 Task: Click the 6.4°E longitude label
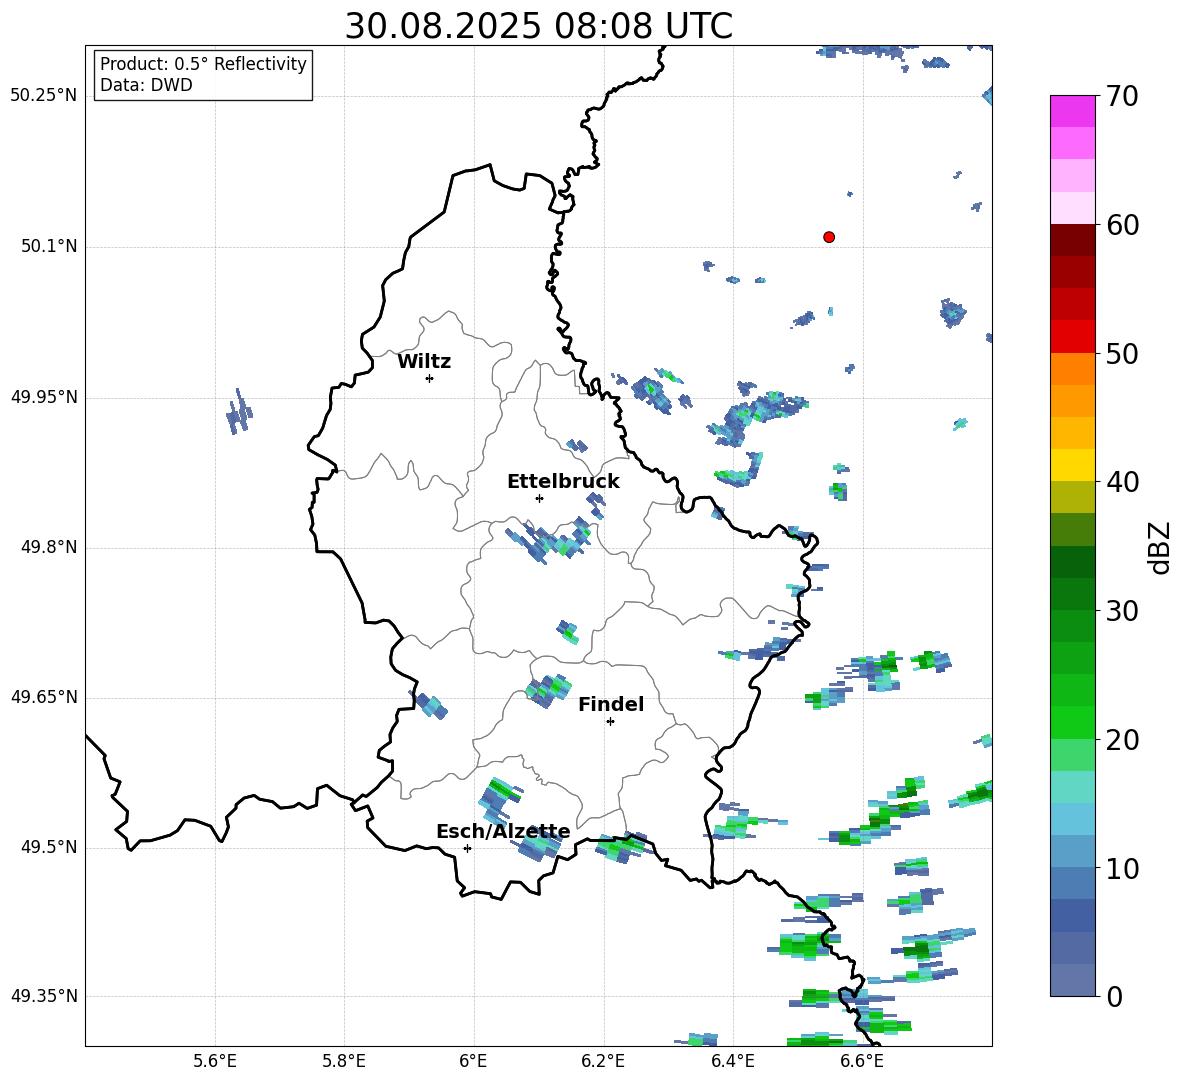732,1061
